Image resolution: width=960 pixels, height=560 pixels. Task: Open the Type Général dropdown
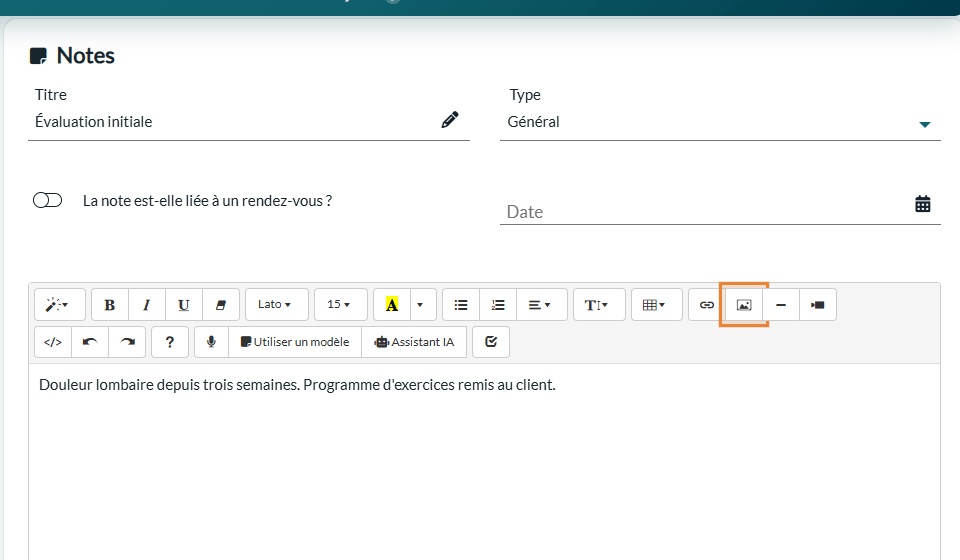[x=720, y=122]
